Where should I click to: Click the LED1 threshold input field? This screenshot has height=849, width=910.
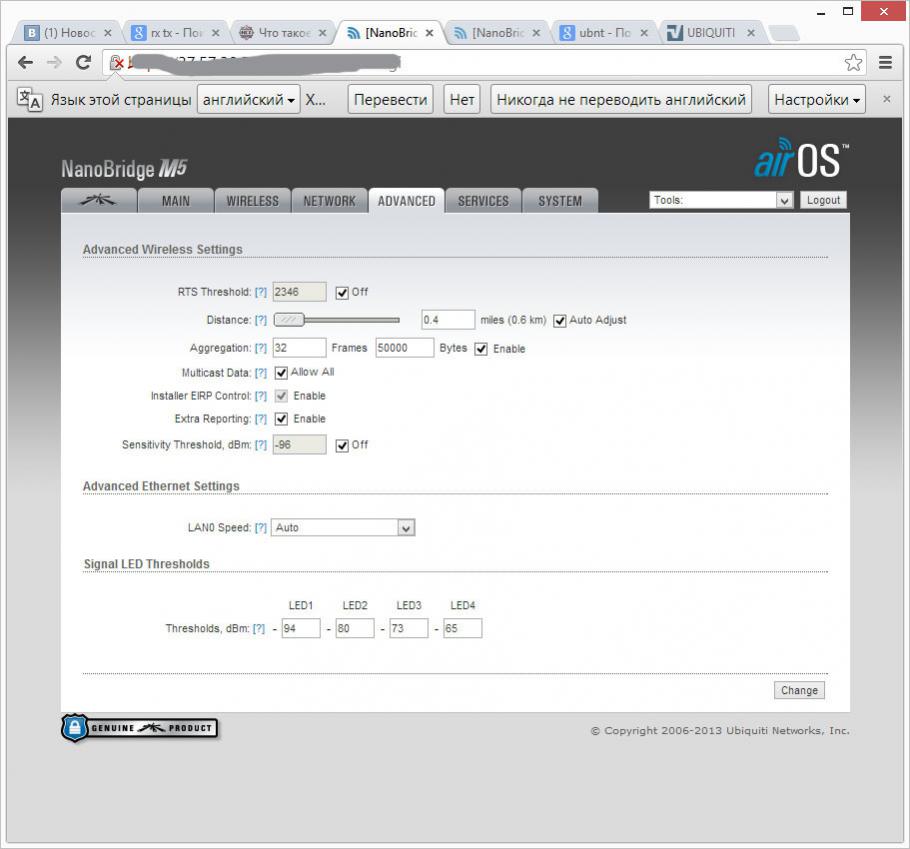click(x=301, y=629)
